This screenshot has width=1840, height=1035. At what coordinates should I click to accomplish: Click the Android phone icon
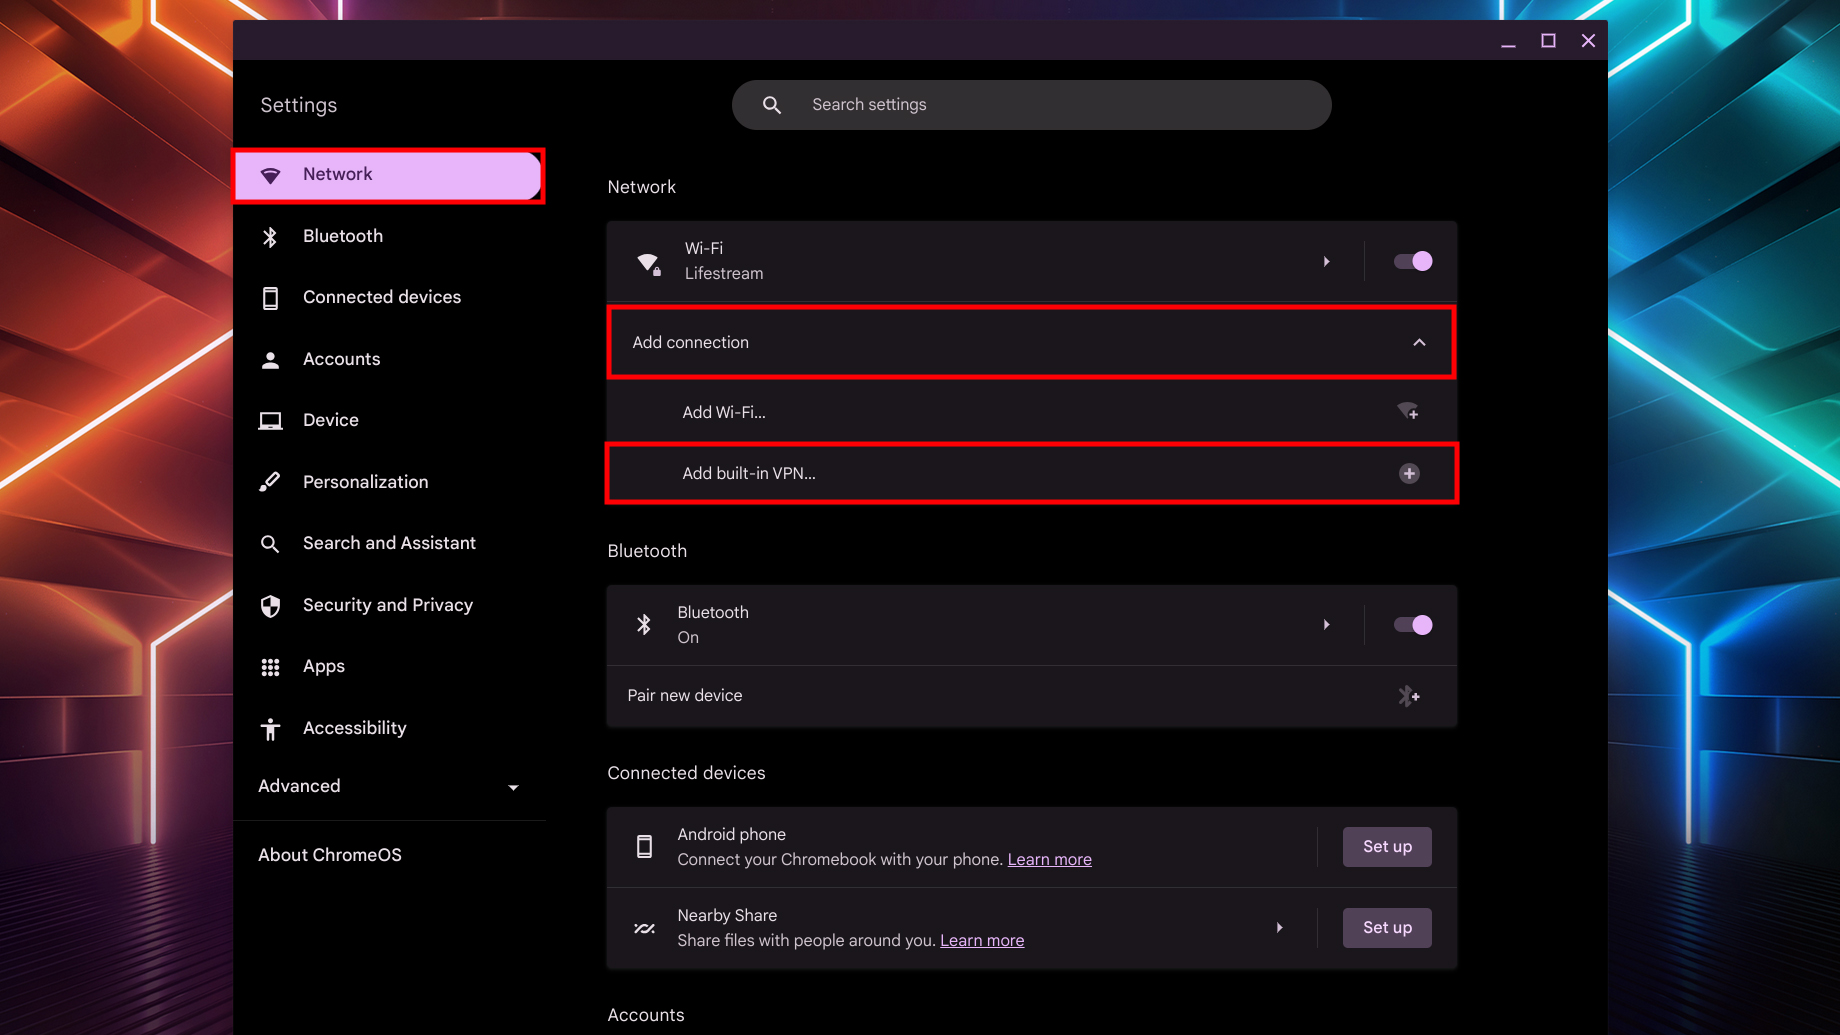pos(645,847)
